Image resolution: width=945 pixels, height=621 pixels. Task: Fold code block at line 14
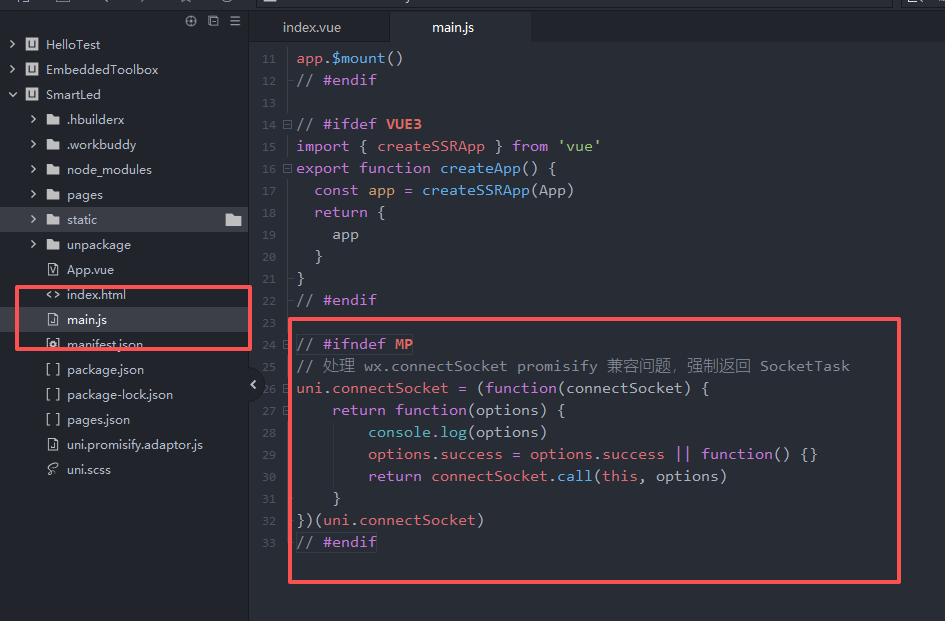tap(287, 125)
